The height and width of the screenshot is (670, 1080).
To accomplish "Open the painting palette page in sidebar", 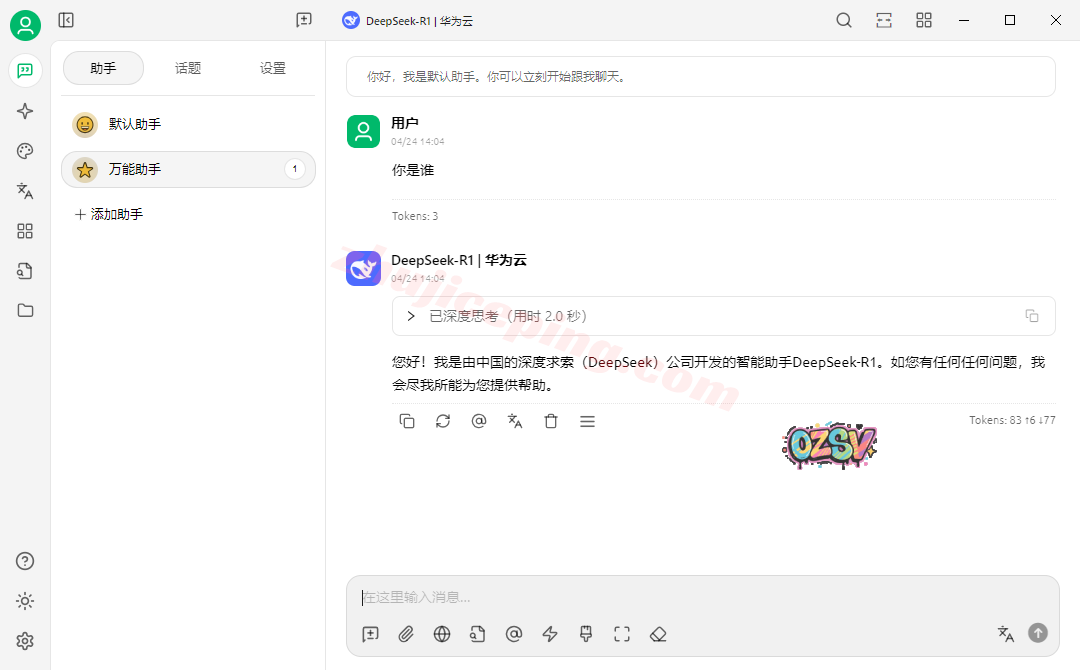I will coord(25,151).
